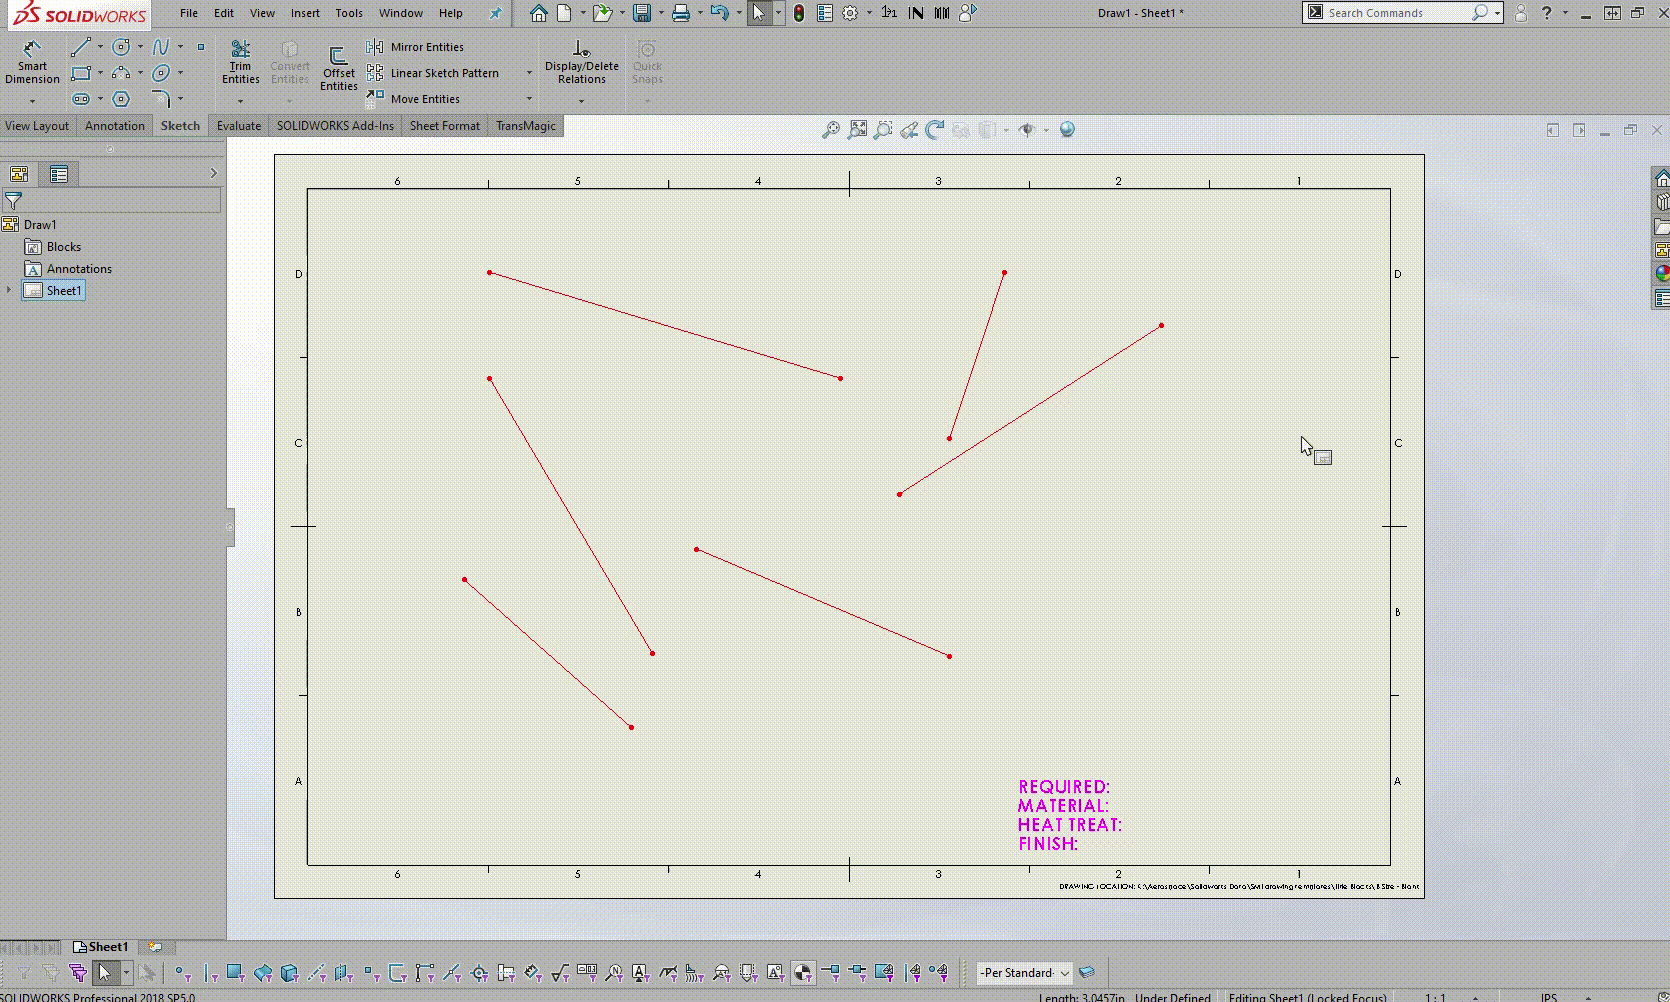The image size is (1670, 1002).
Task: Toggle selection filter arrow in bottom toolbar
Action: 105,972
